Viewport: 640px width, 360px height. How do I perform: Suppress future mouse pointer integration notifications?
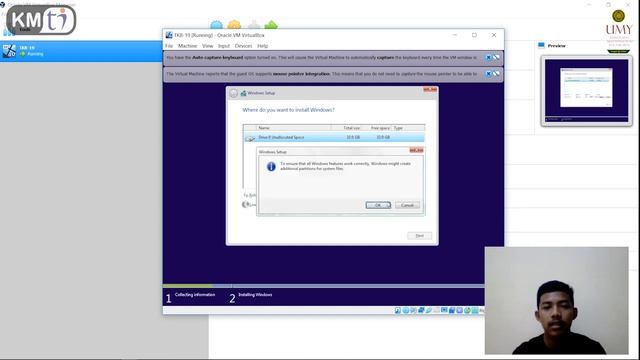tap(496, 74)
